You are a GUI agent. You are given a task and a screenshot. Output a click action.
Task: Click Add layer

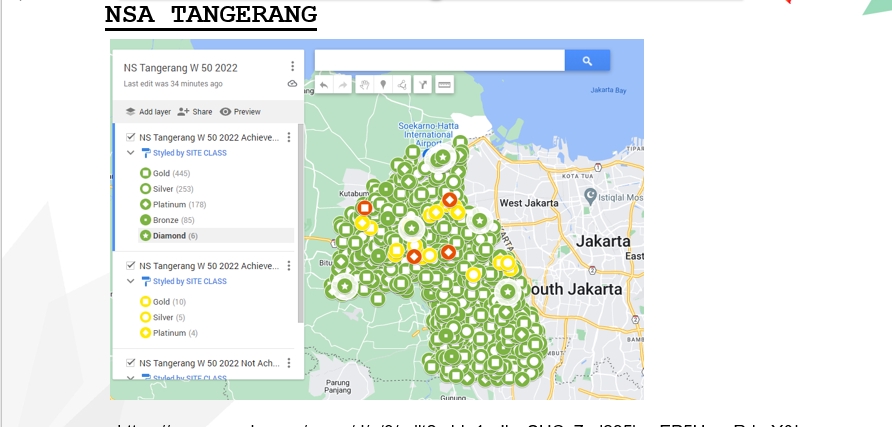pos(148,112)
